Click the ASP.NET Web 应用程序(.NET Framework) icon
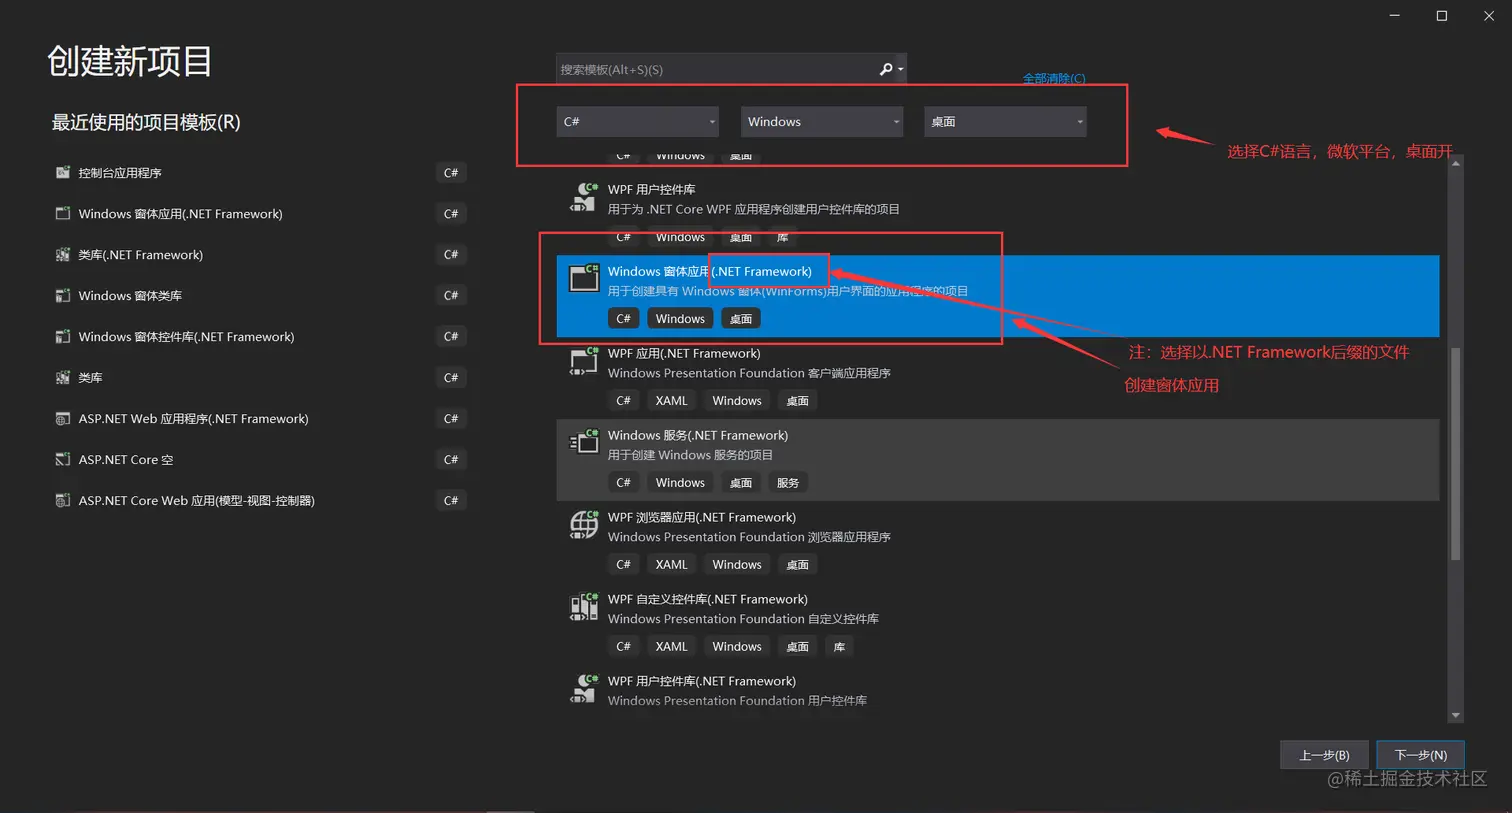 click(x=63, y=418)
